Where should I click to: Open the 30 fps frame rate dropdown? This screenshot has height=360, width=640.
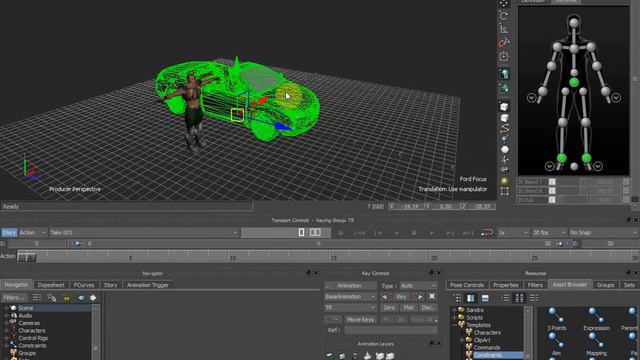click(x=549, y=233)
